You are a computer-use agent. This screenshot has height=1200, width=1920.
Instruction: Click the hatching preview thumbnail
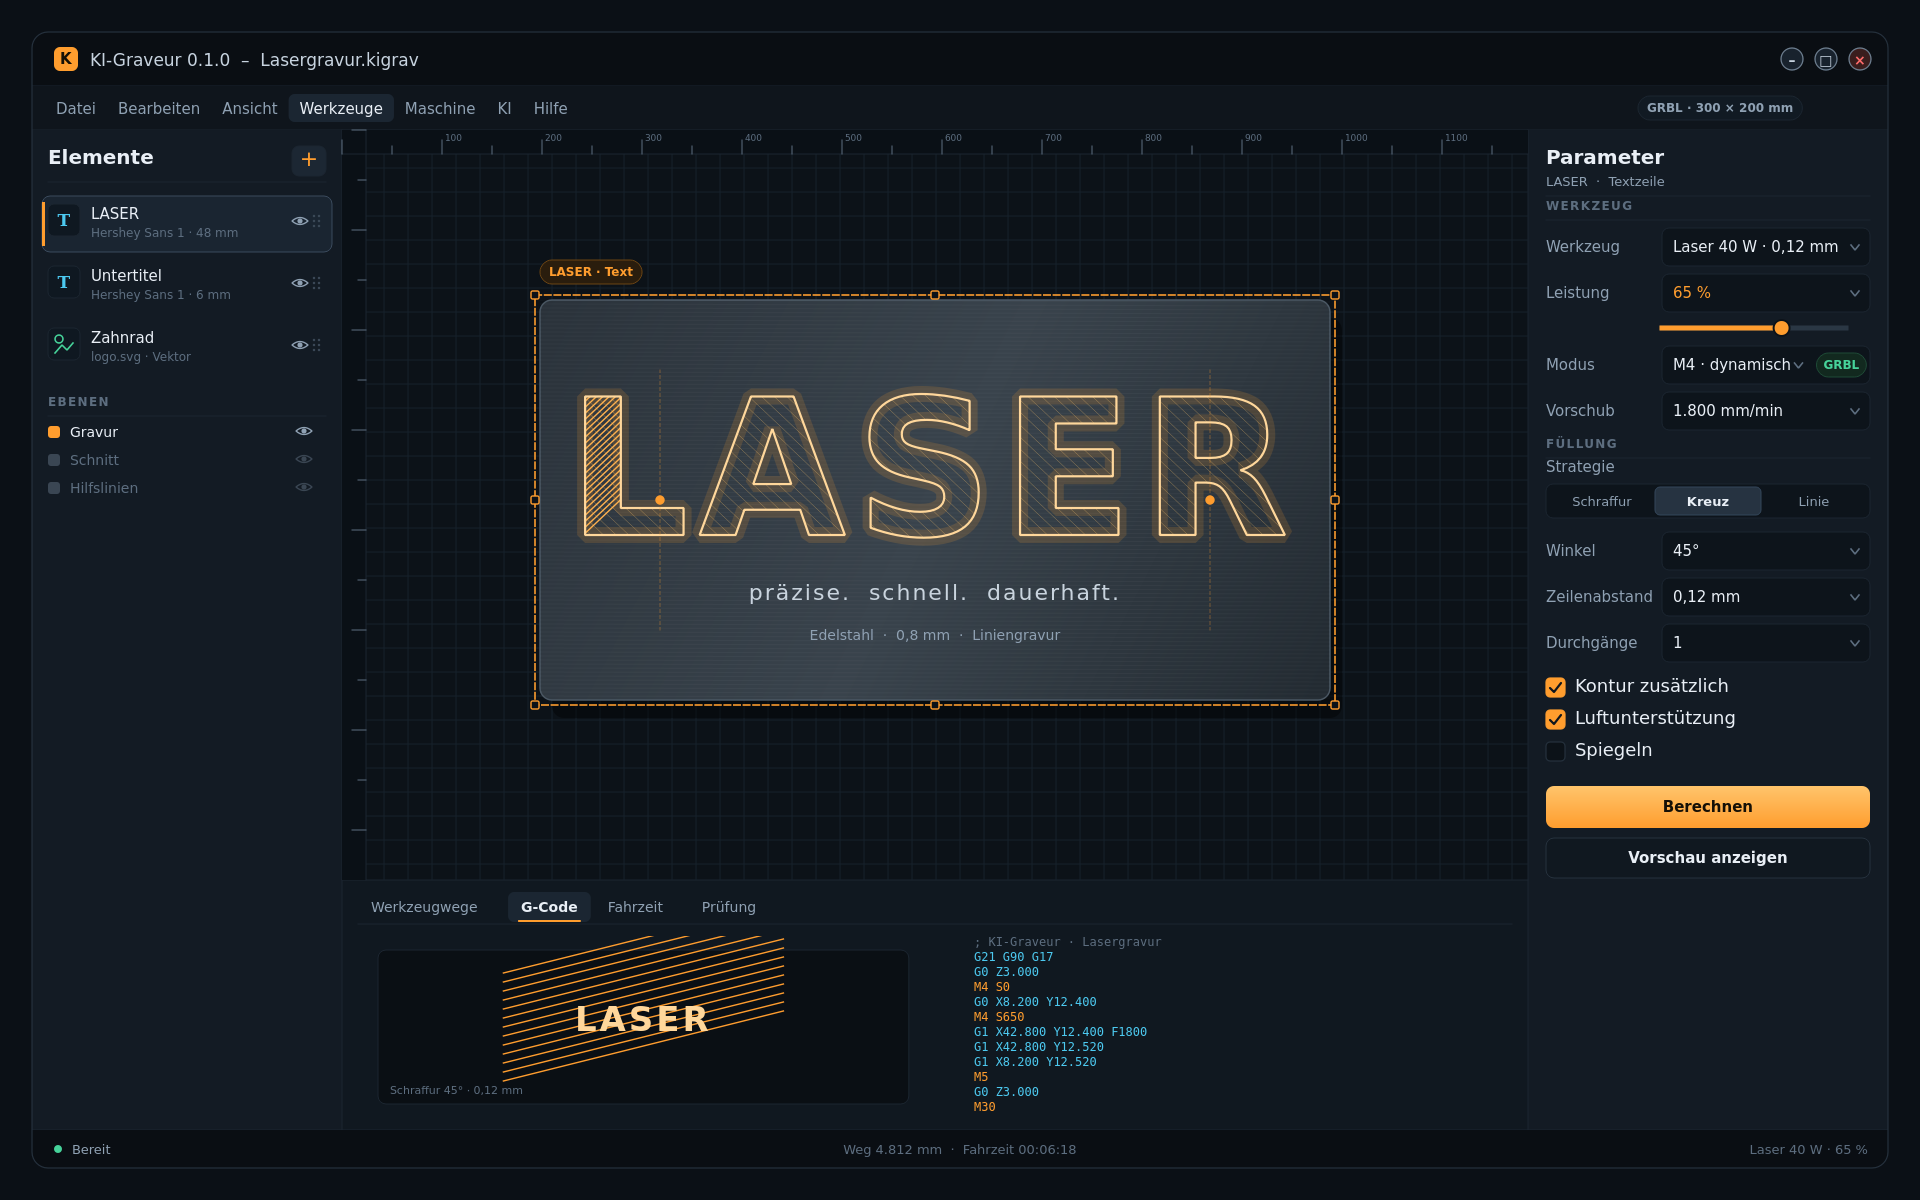coord(643,1027)
